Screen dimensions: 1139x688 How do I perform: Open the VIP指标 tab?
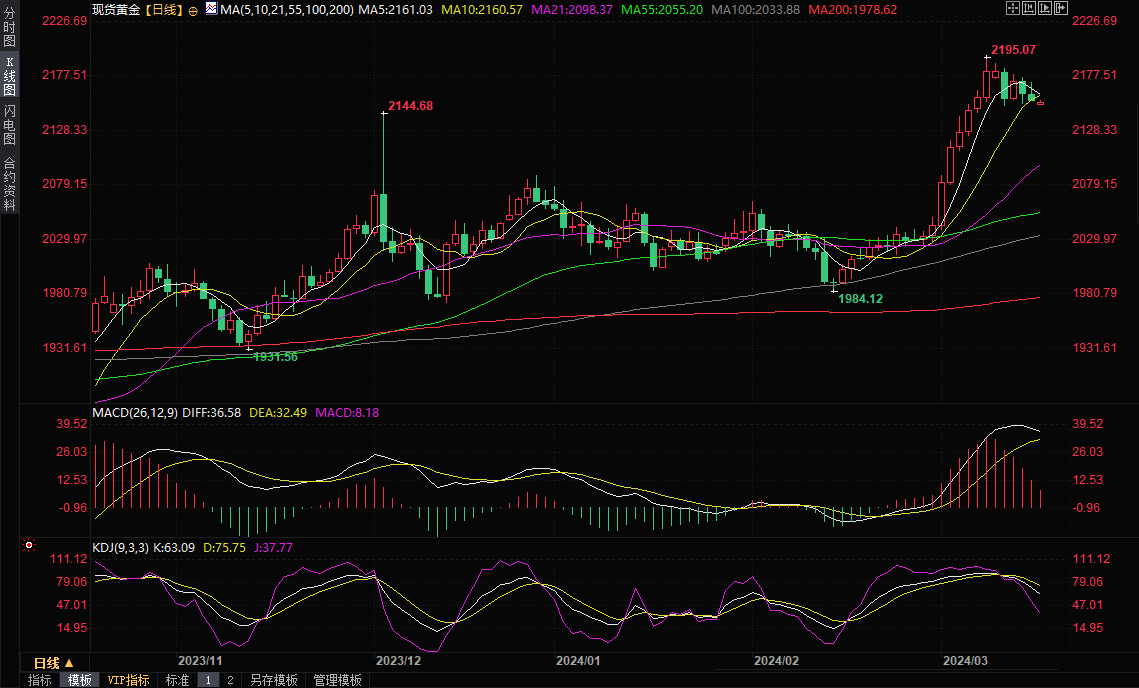128,680
